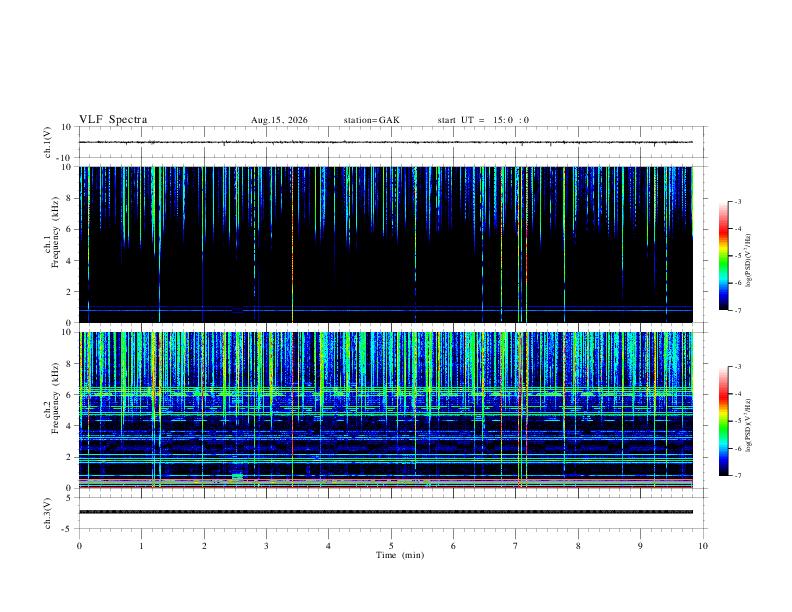This screenshot has width=792, height=612.
Task: Click the VLF Spectra title text
Action: (113, 120)
